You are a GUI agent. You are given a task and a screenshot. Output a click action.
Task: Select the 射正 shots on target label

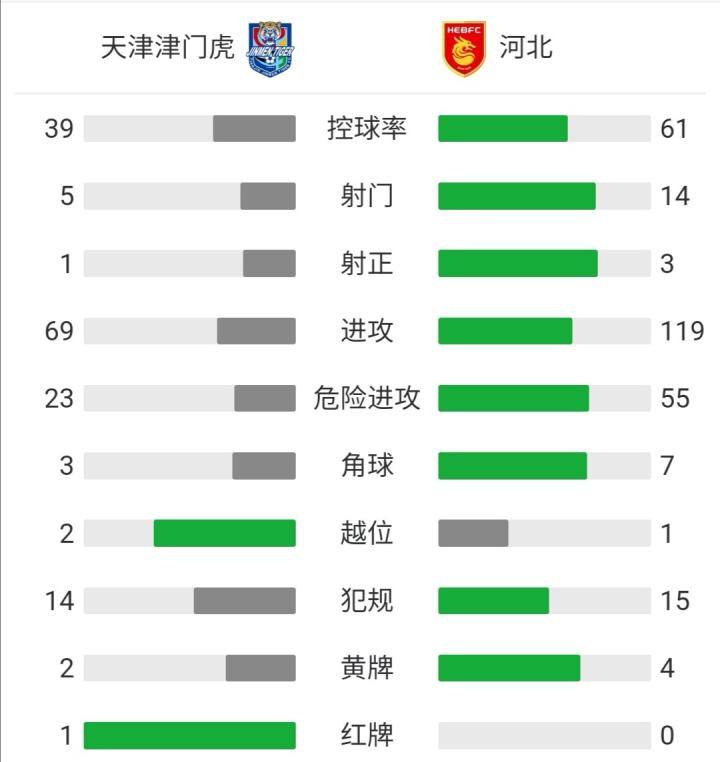pyautogui.click(x=367, y=264)
